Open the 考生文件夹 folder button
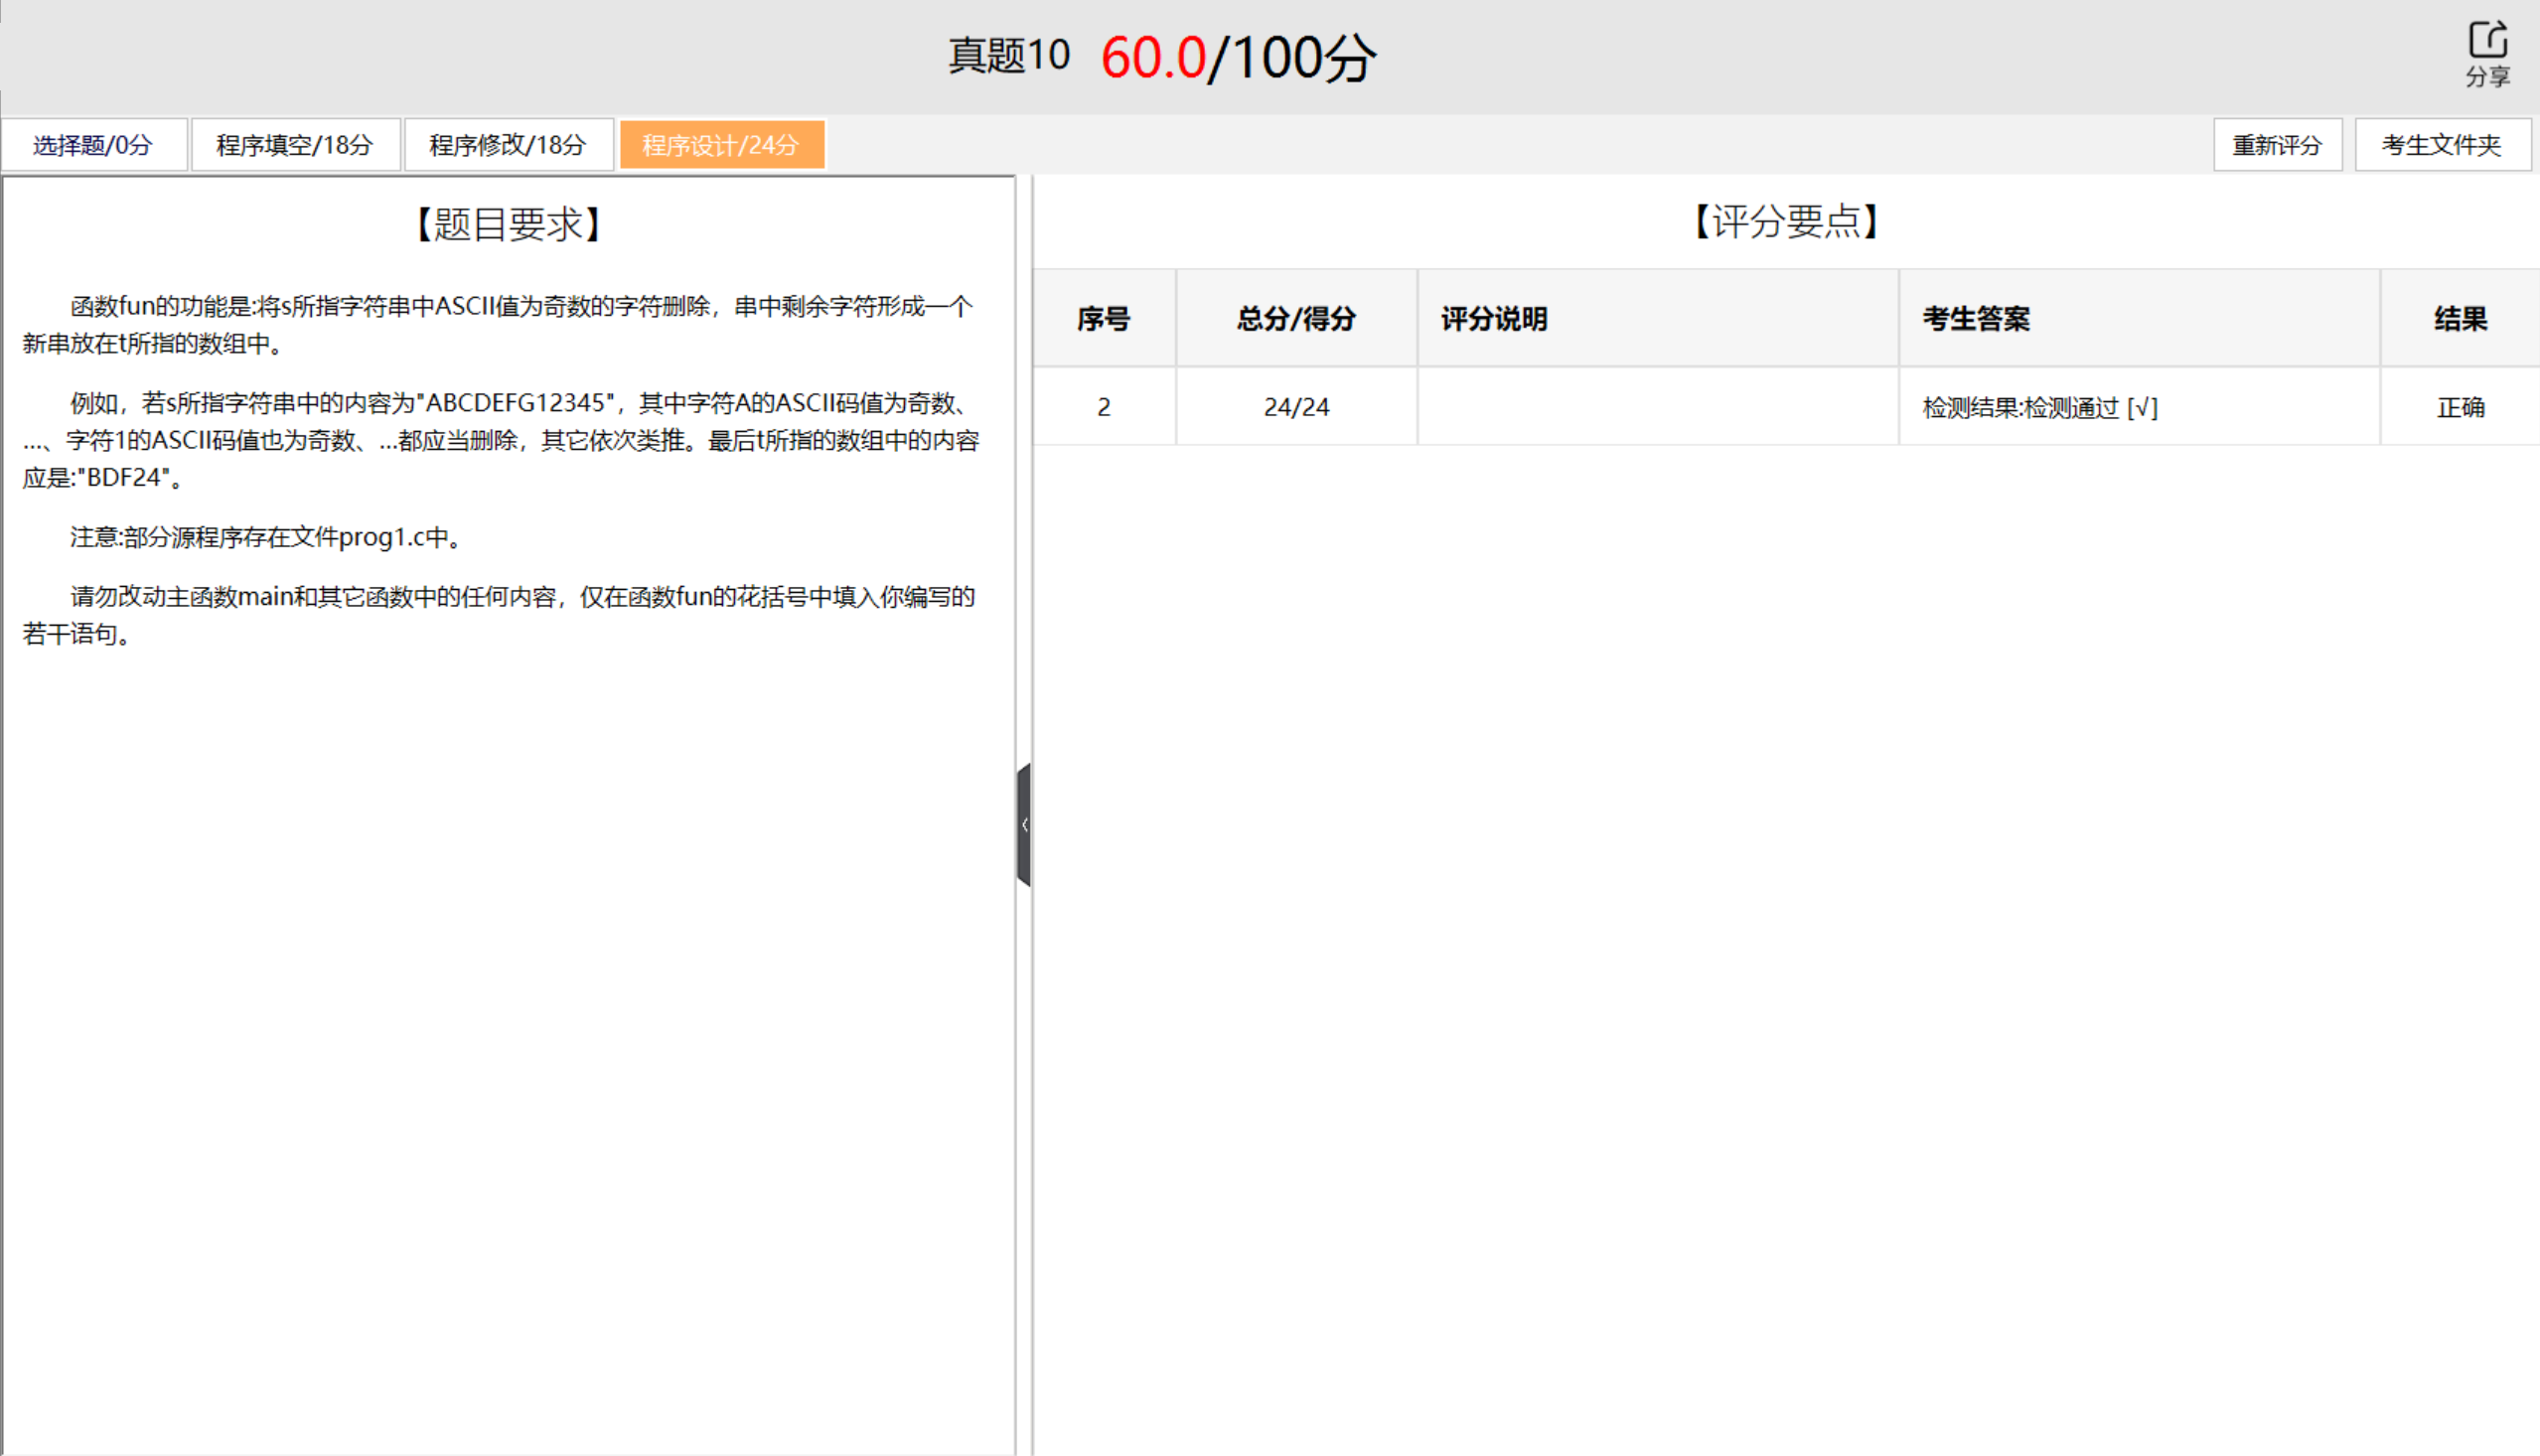2540x1456 pixels. pos(2442,144)
